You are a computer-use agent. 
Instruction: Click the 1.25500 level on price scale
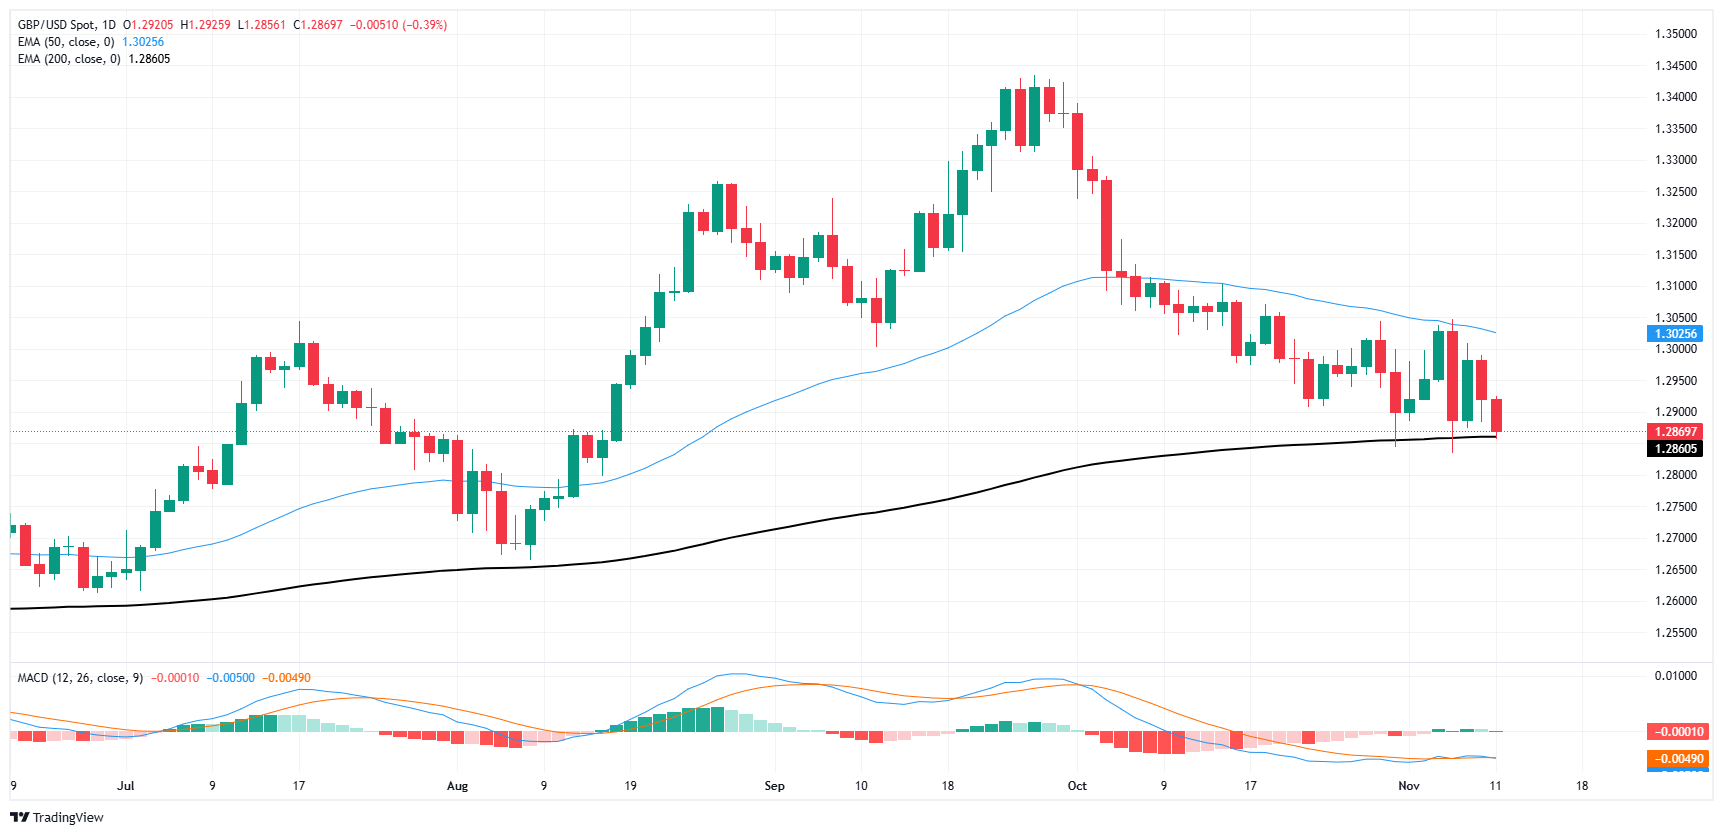[1675, 633]
